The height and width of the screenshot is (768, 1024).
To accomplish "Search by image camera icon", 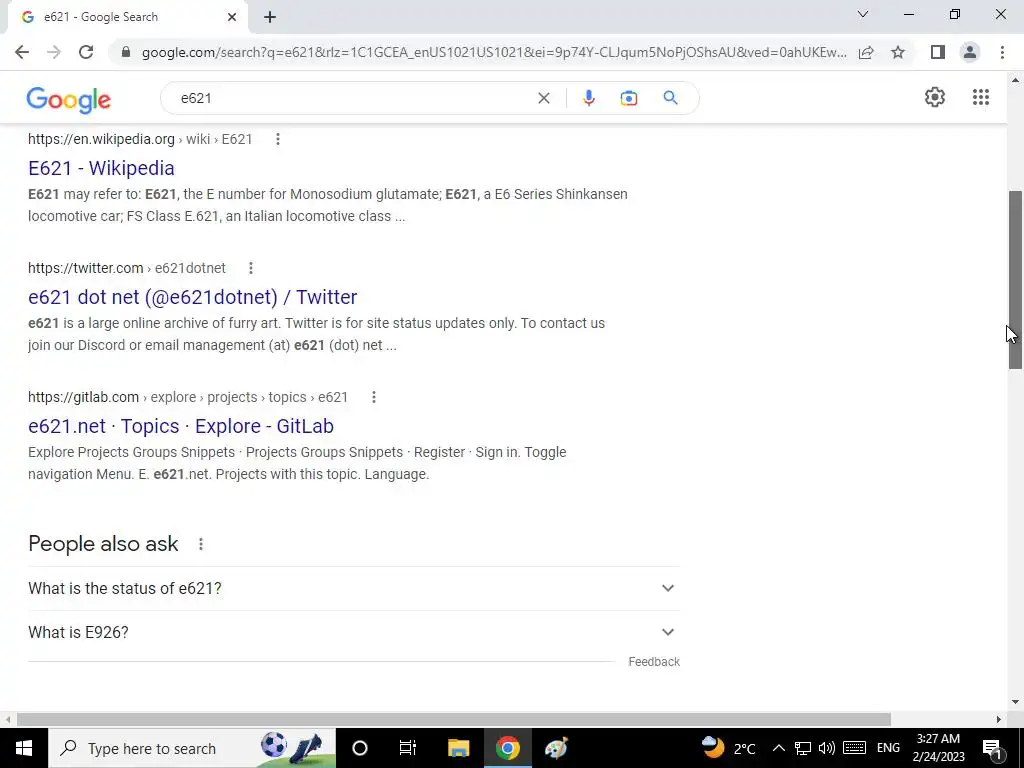I will (629, 98).
